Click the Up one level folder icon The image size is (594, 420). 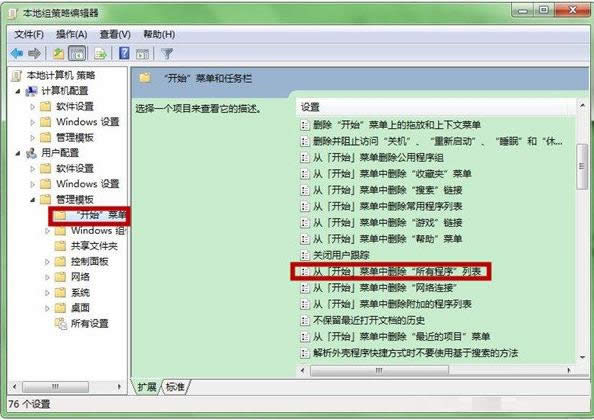(x=58, y=53)
